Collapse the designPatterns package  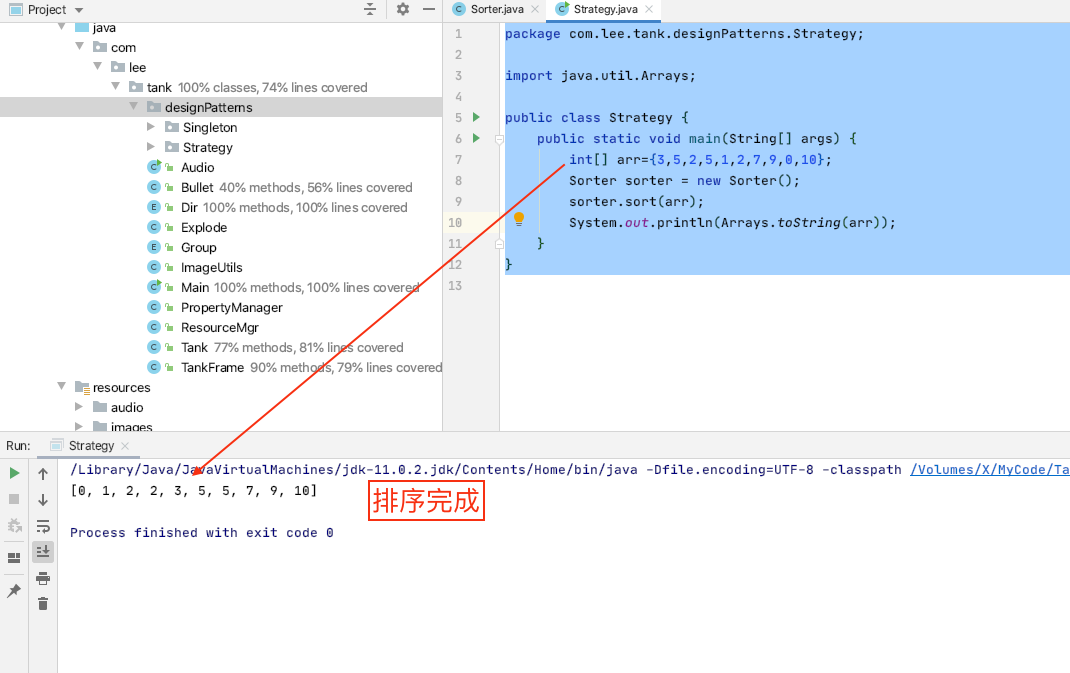[133, 107]
